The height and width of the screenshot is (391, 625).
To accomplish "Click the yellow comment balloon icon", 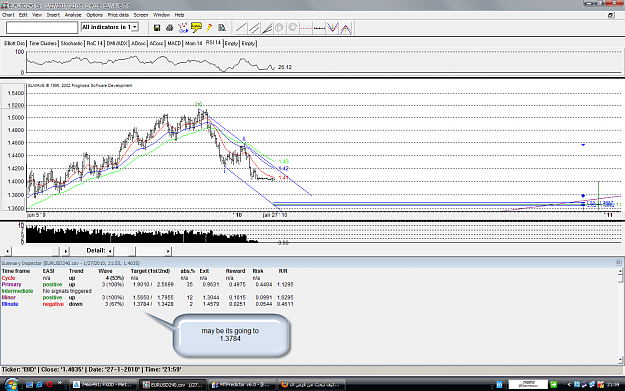I will (x=196, y=28).
